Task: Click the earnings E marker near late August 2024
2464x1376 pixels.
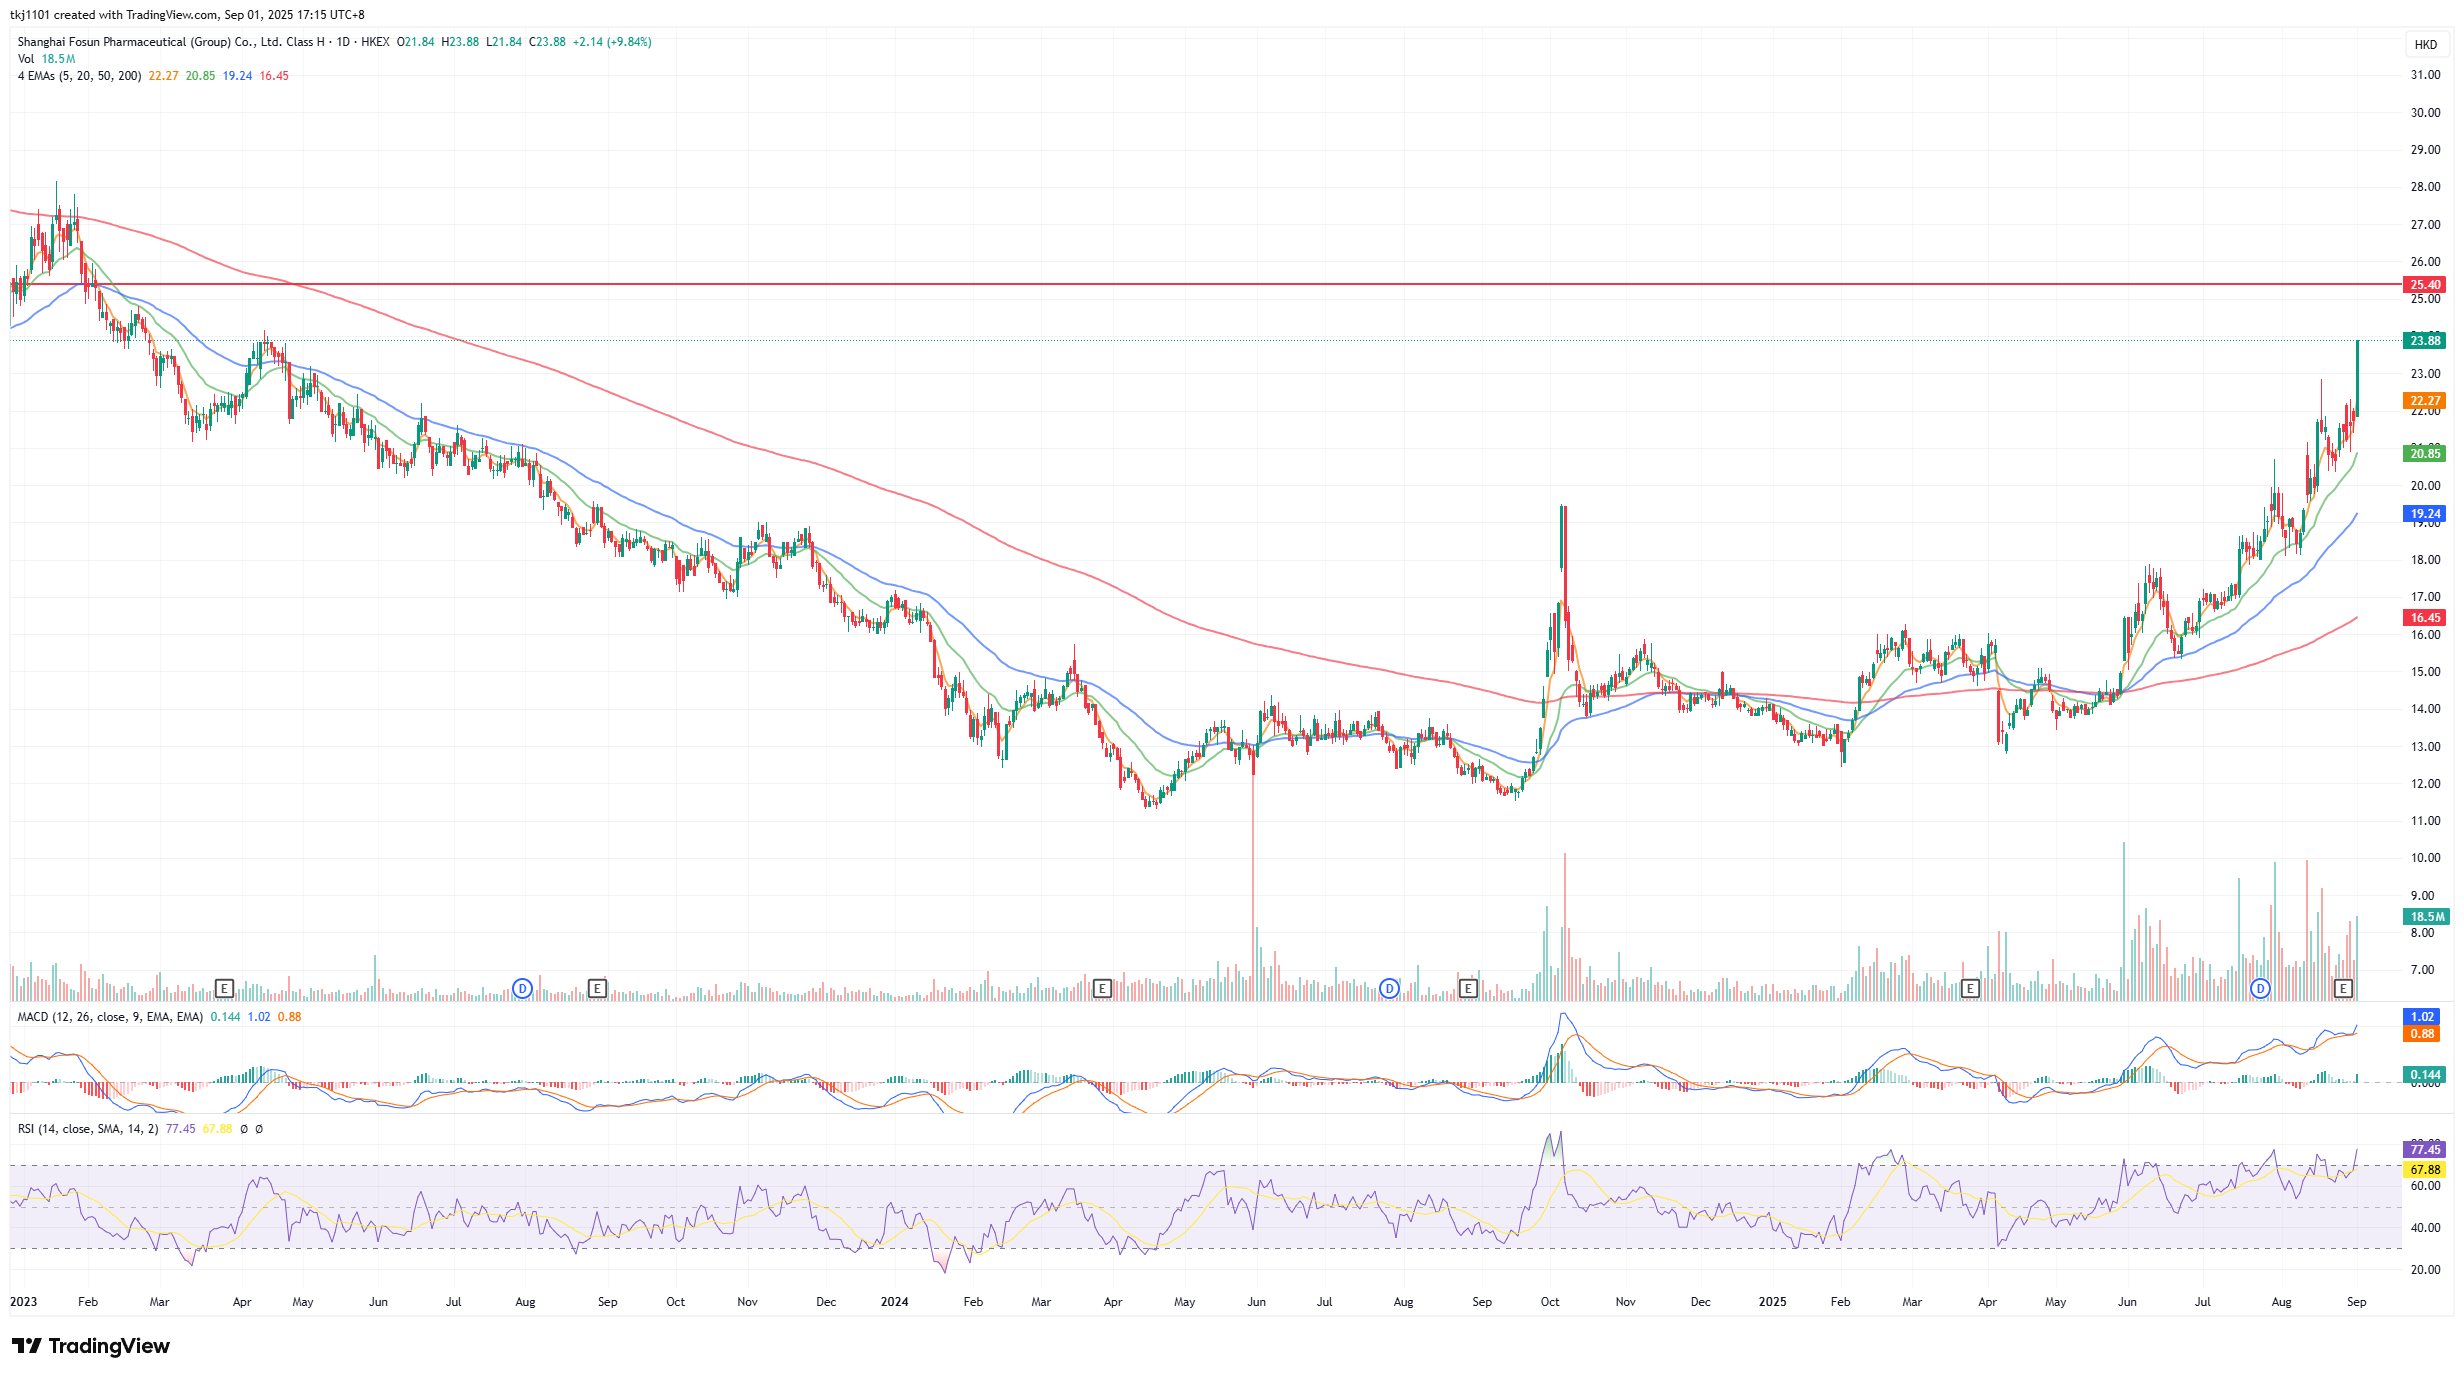Action: tap(1468, 988)
